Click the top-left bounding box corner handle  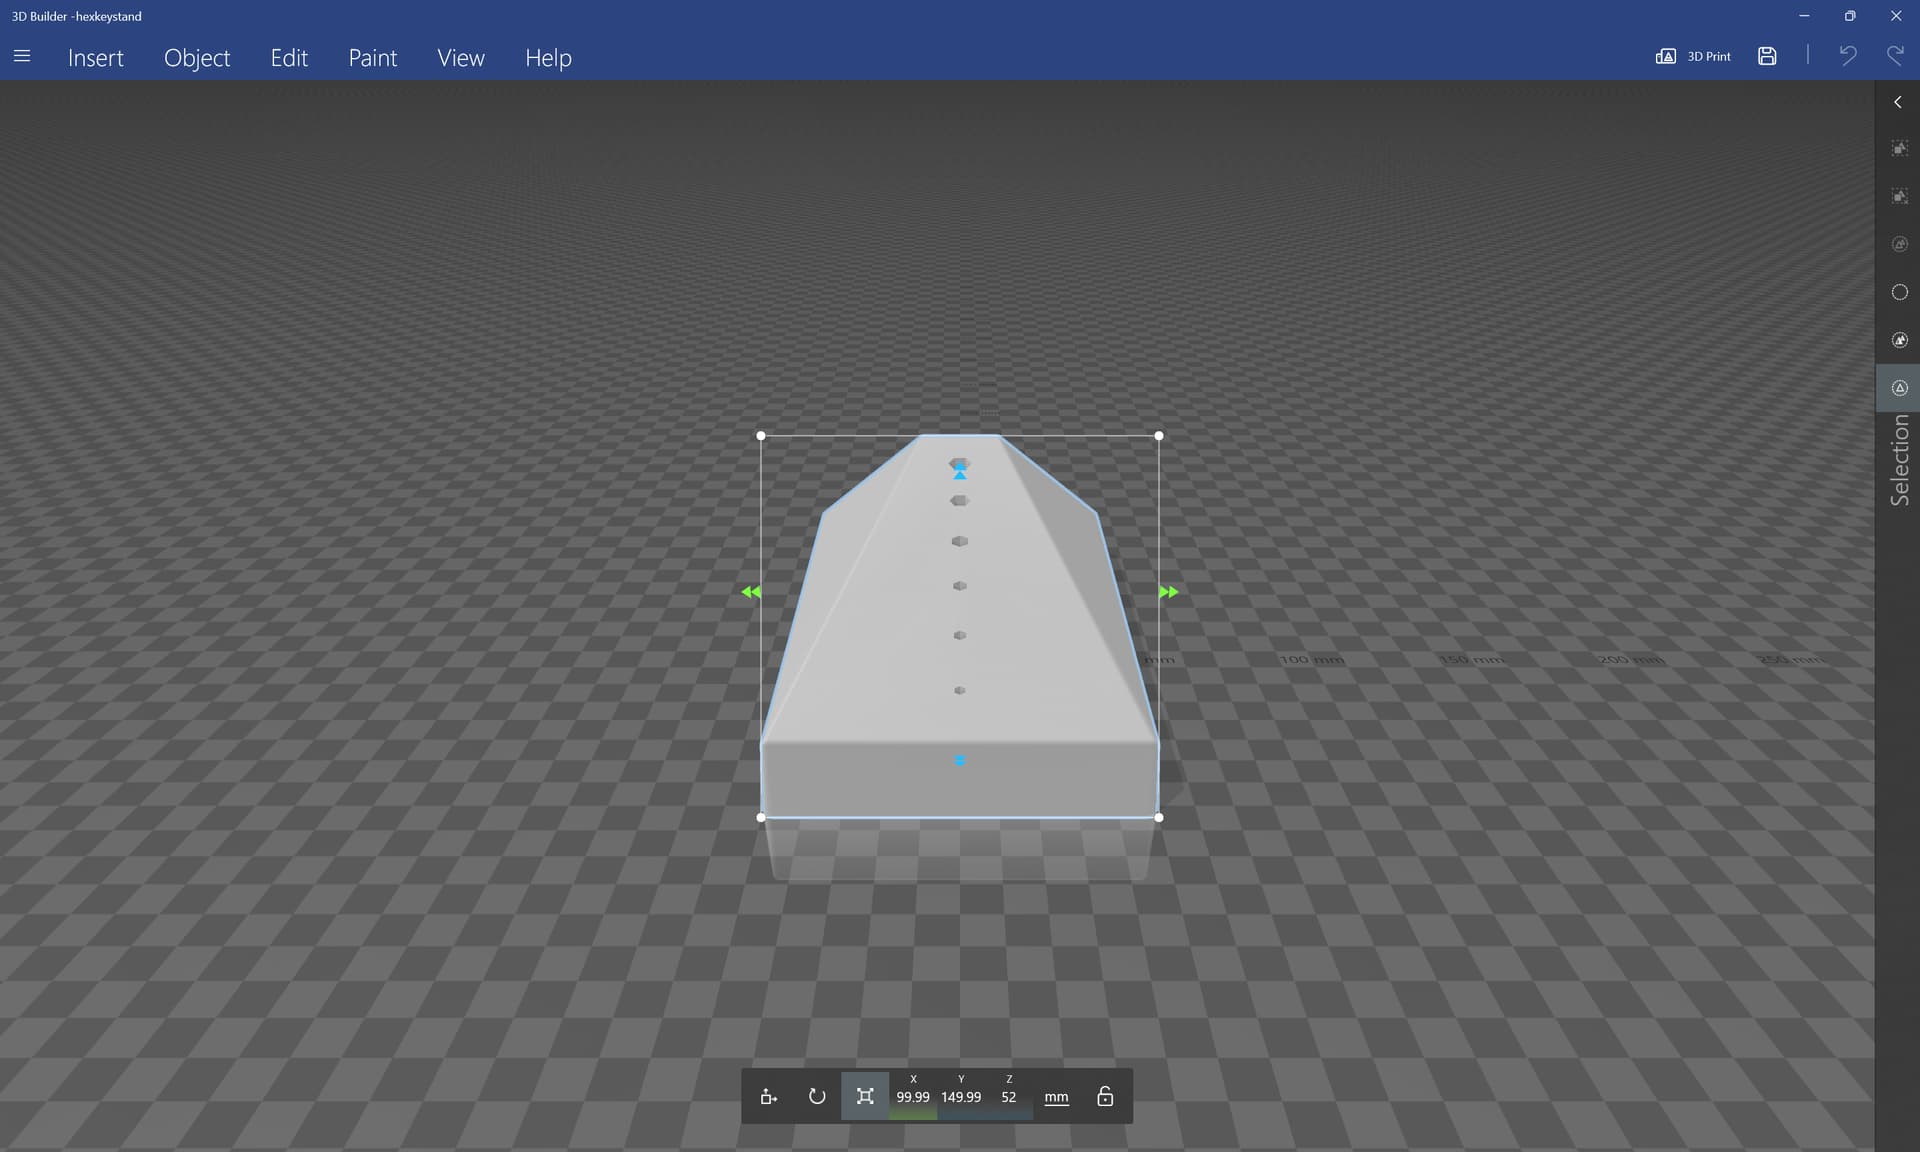click(x=761, y=436)
